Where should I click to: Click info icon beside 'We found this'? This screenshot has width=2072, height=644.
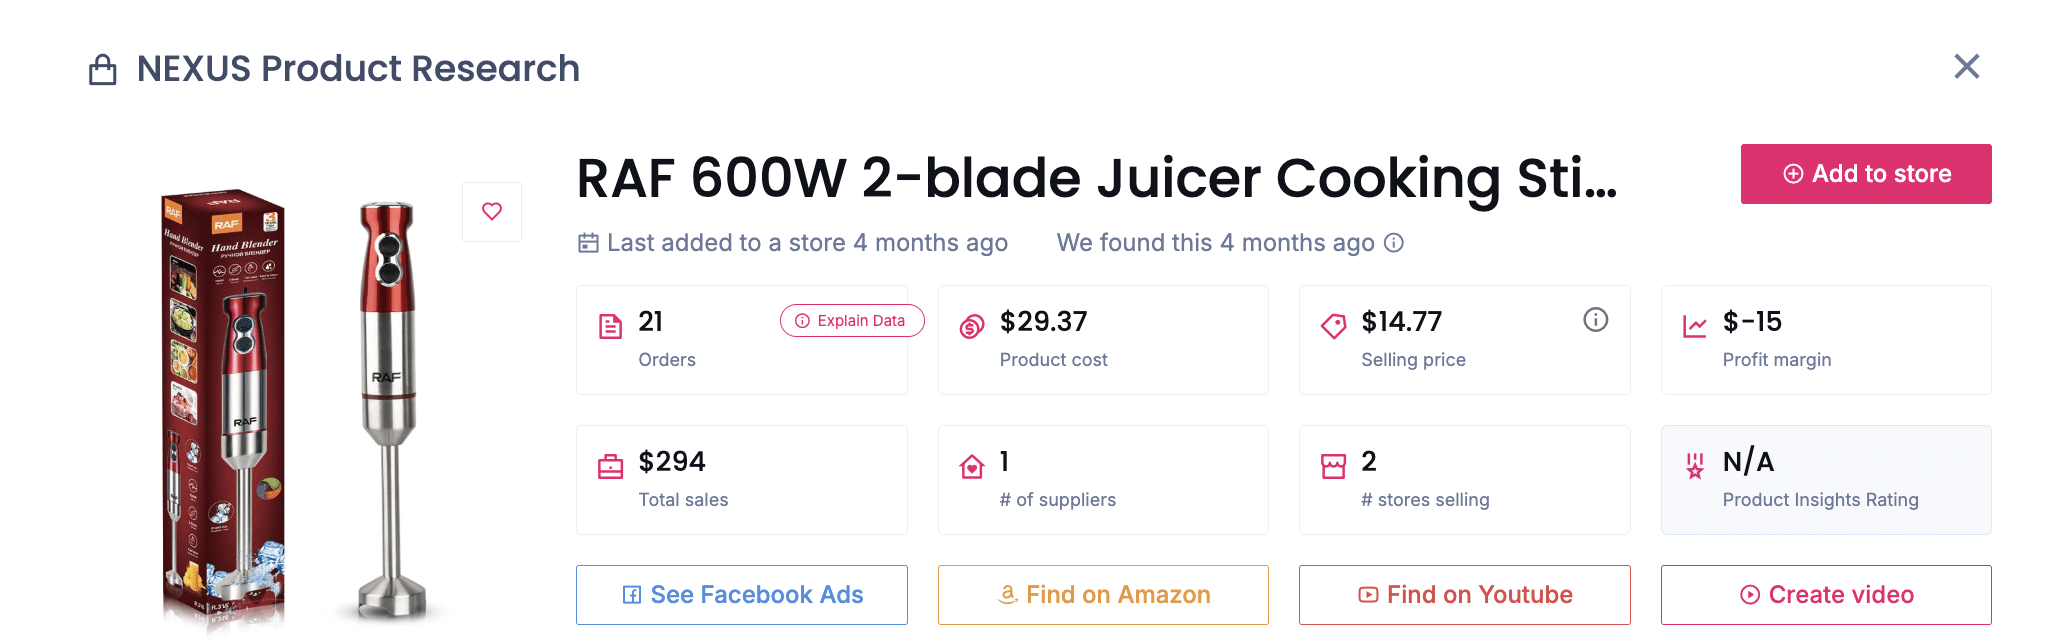pyautogui.click(x=1394, y=243)
